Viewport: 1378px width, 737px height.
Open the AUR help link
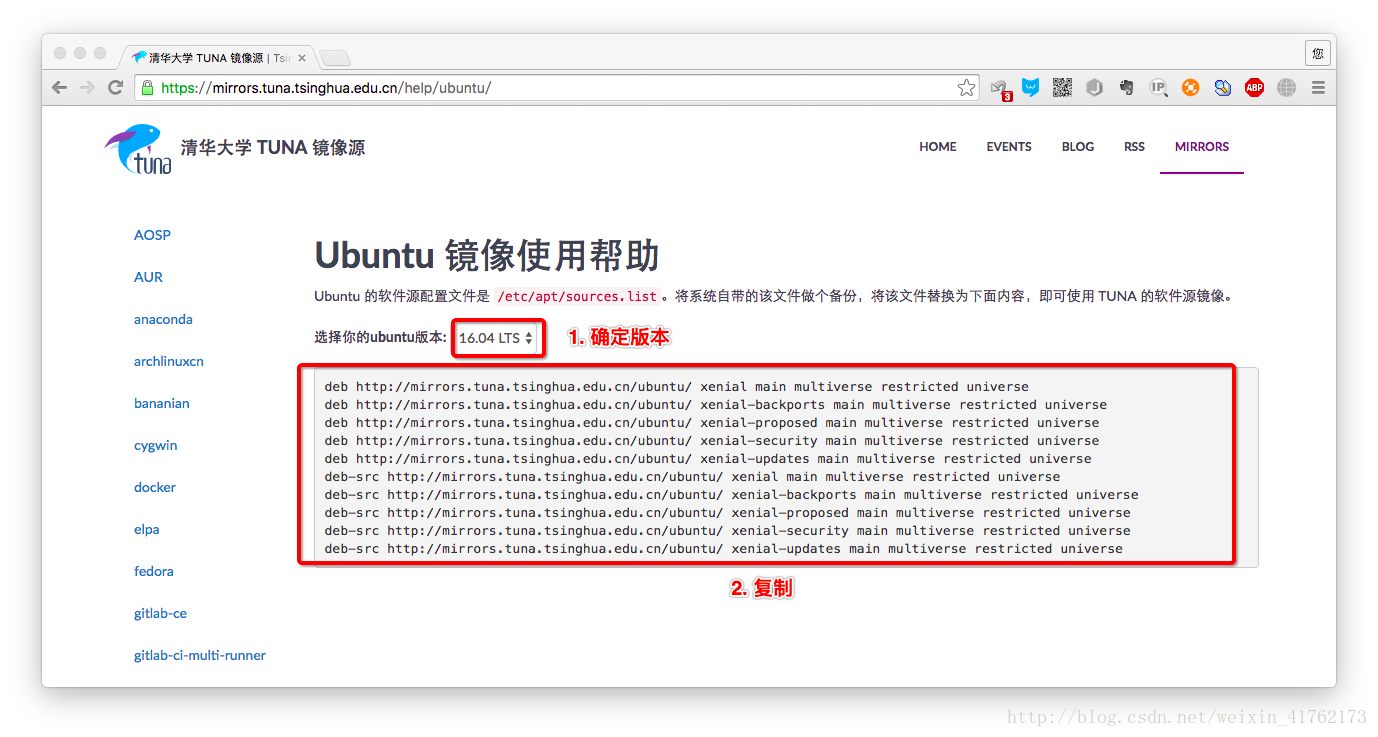point(148,277)
